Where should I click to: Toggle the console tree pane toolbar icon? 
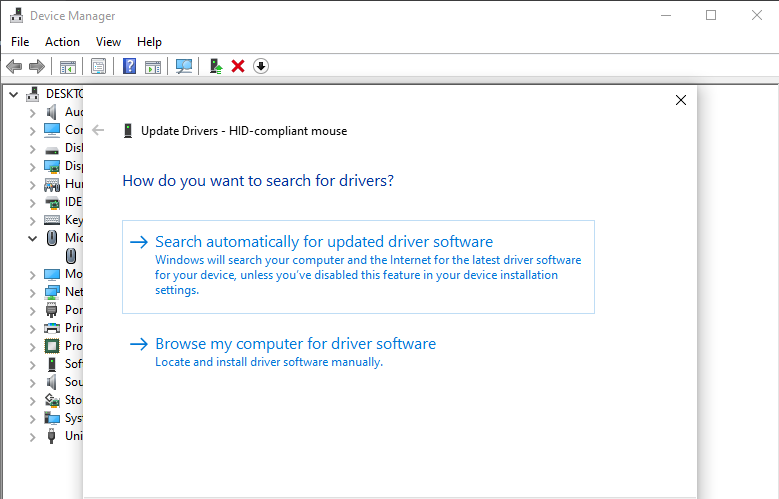click(x=68, y=66)
